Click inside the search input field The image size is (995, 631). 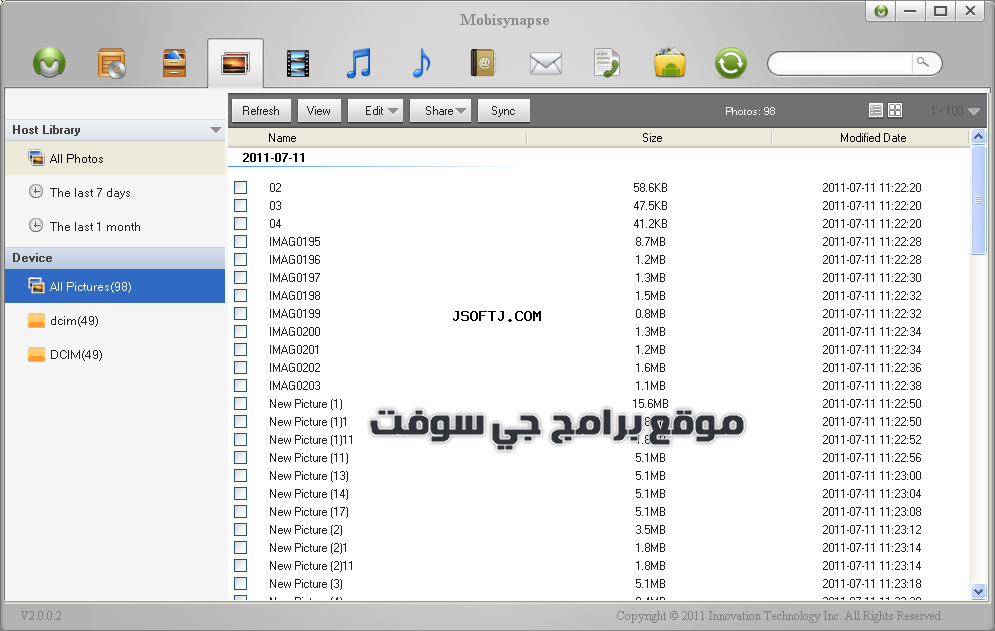click(844, 63)
